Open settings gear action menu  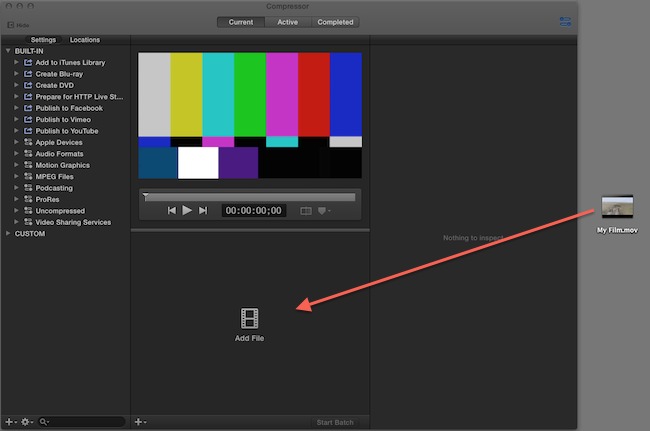(x=27, y=422)
